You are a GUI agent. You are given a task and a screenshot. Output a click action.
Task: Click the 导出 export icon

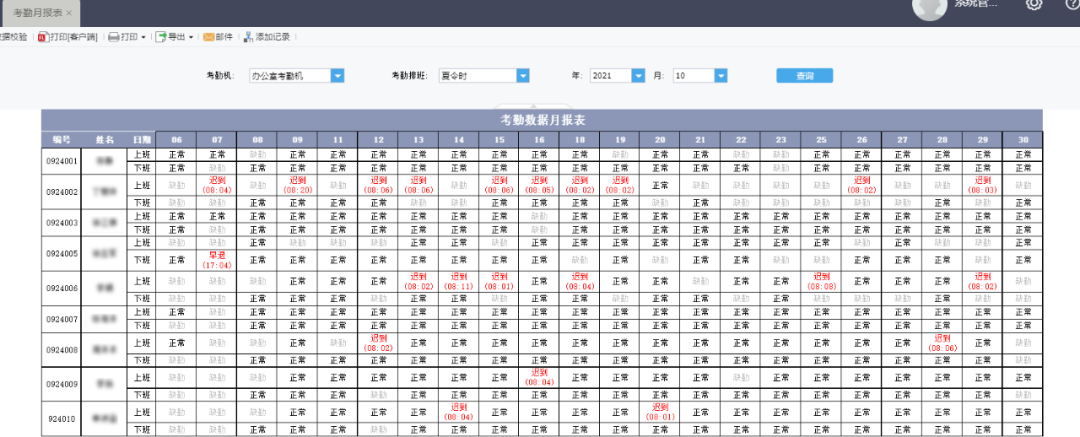pyautogui.click(x=160, y=37)
